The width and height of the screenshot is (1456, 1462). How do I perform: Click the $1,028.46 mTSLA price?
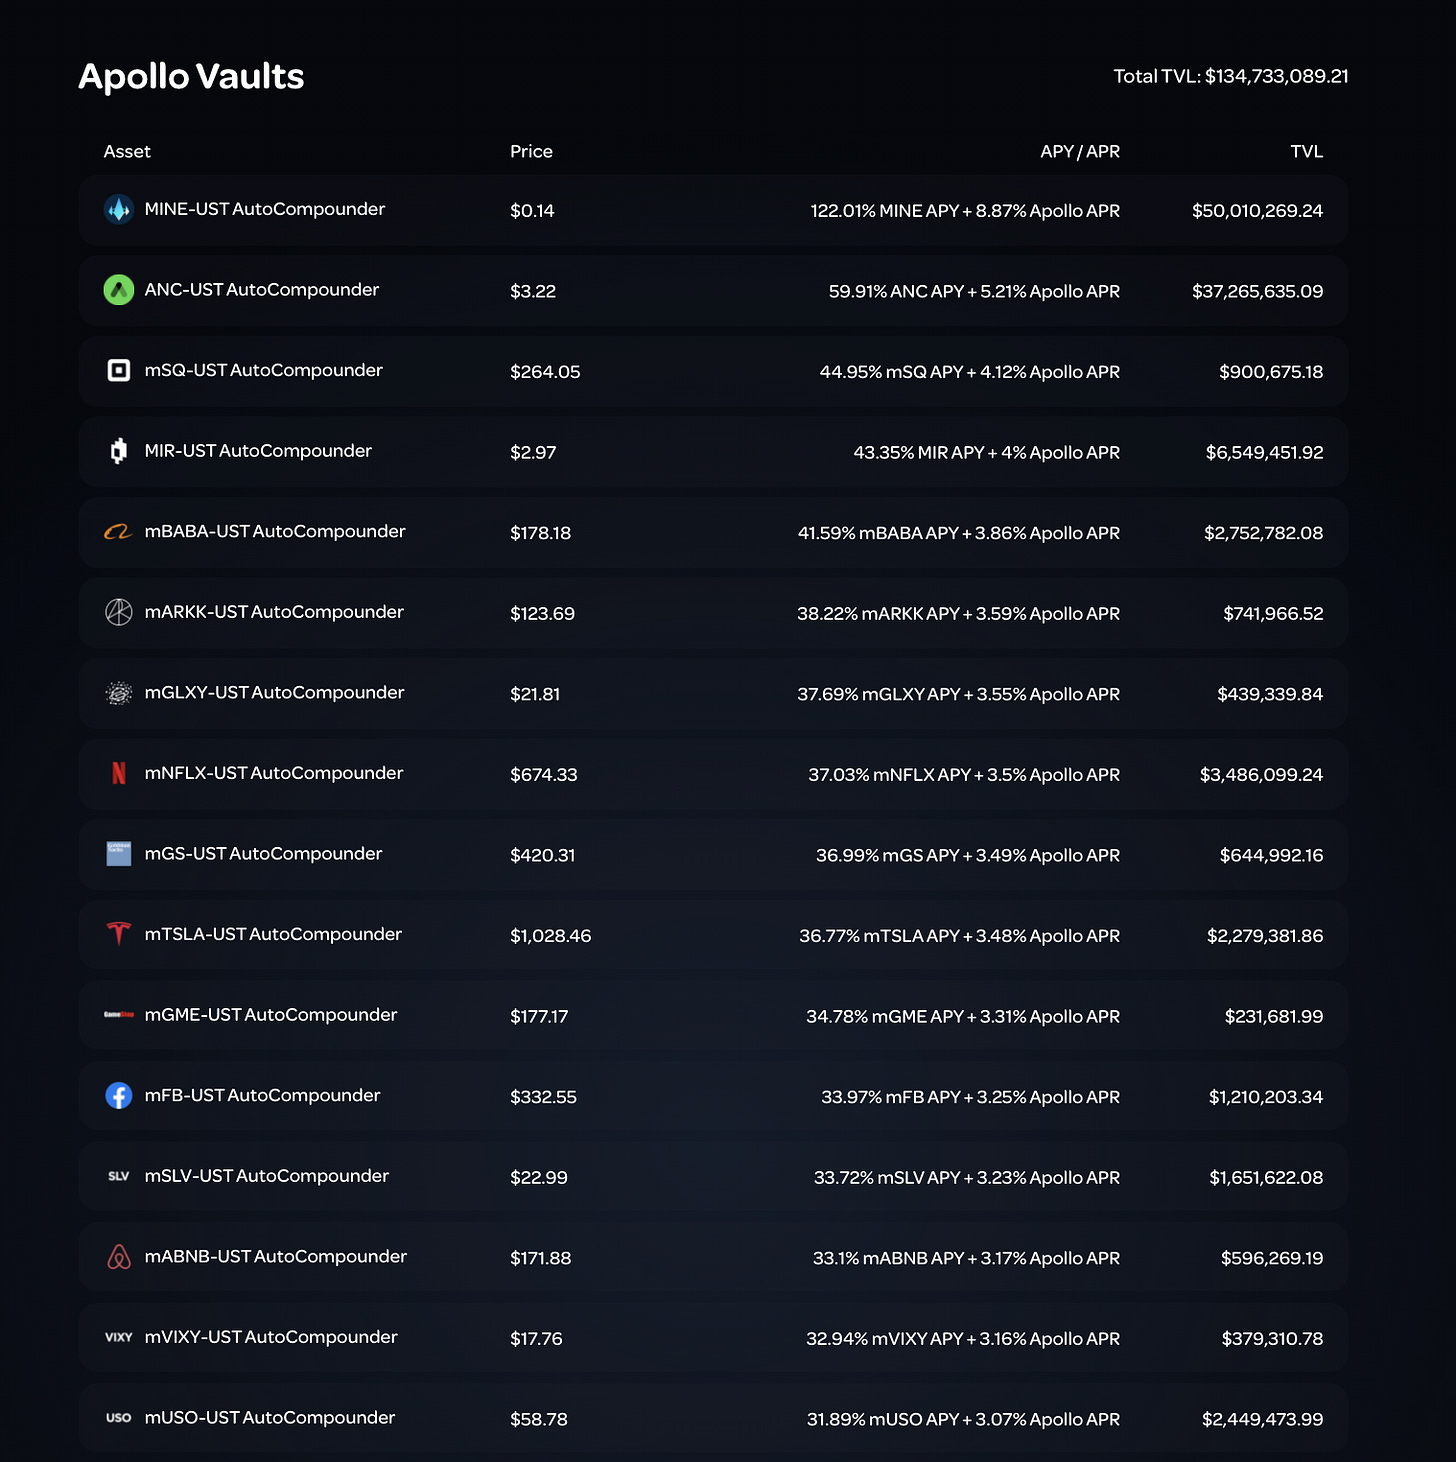[x=551, y=936]
